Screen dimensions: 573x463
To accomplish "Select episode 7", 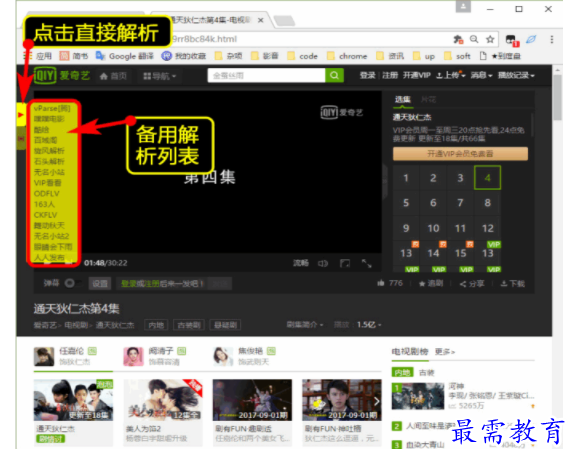I will pyautogui.click(x=460, y=203).
